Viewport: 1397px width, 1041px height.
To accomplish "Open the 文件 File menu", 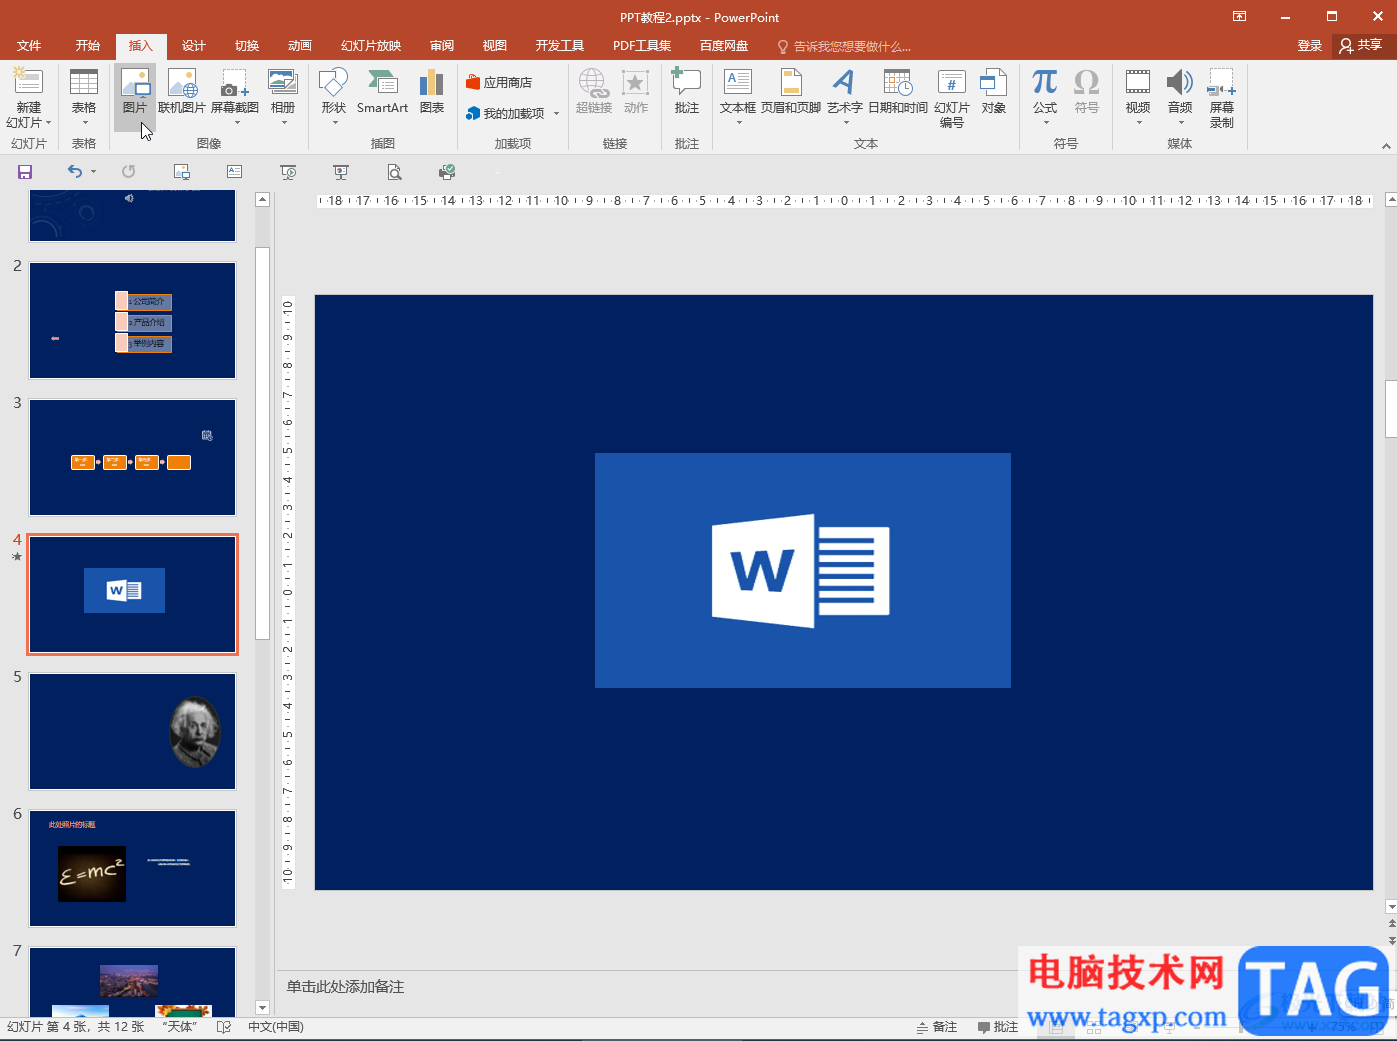I will [x=29, y=46].
